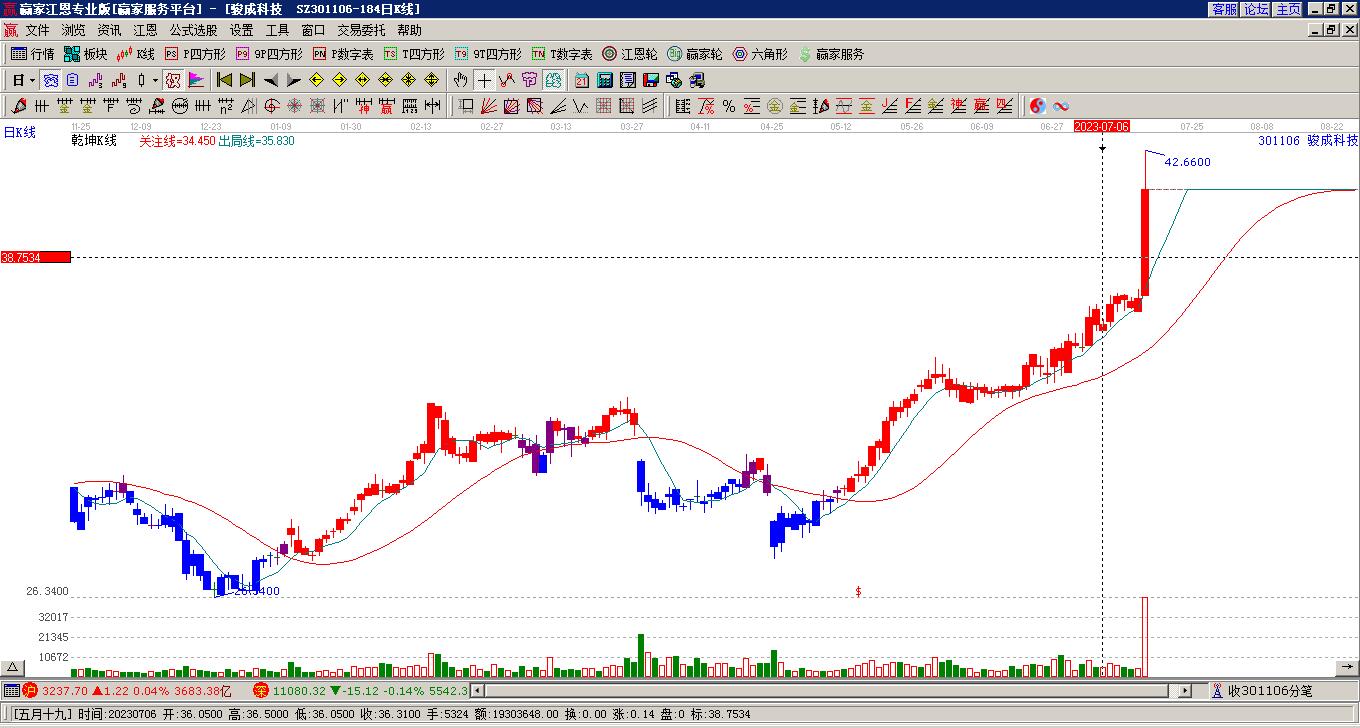This screenshot has height=728, width=1360.
Task: Click the 42.6600 peak price label
Action: (1188, 162)
